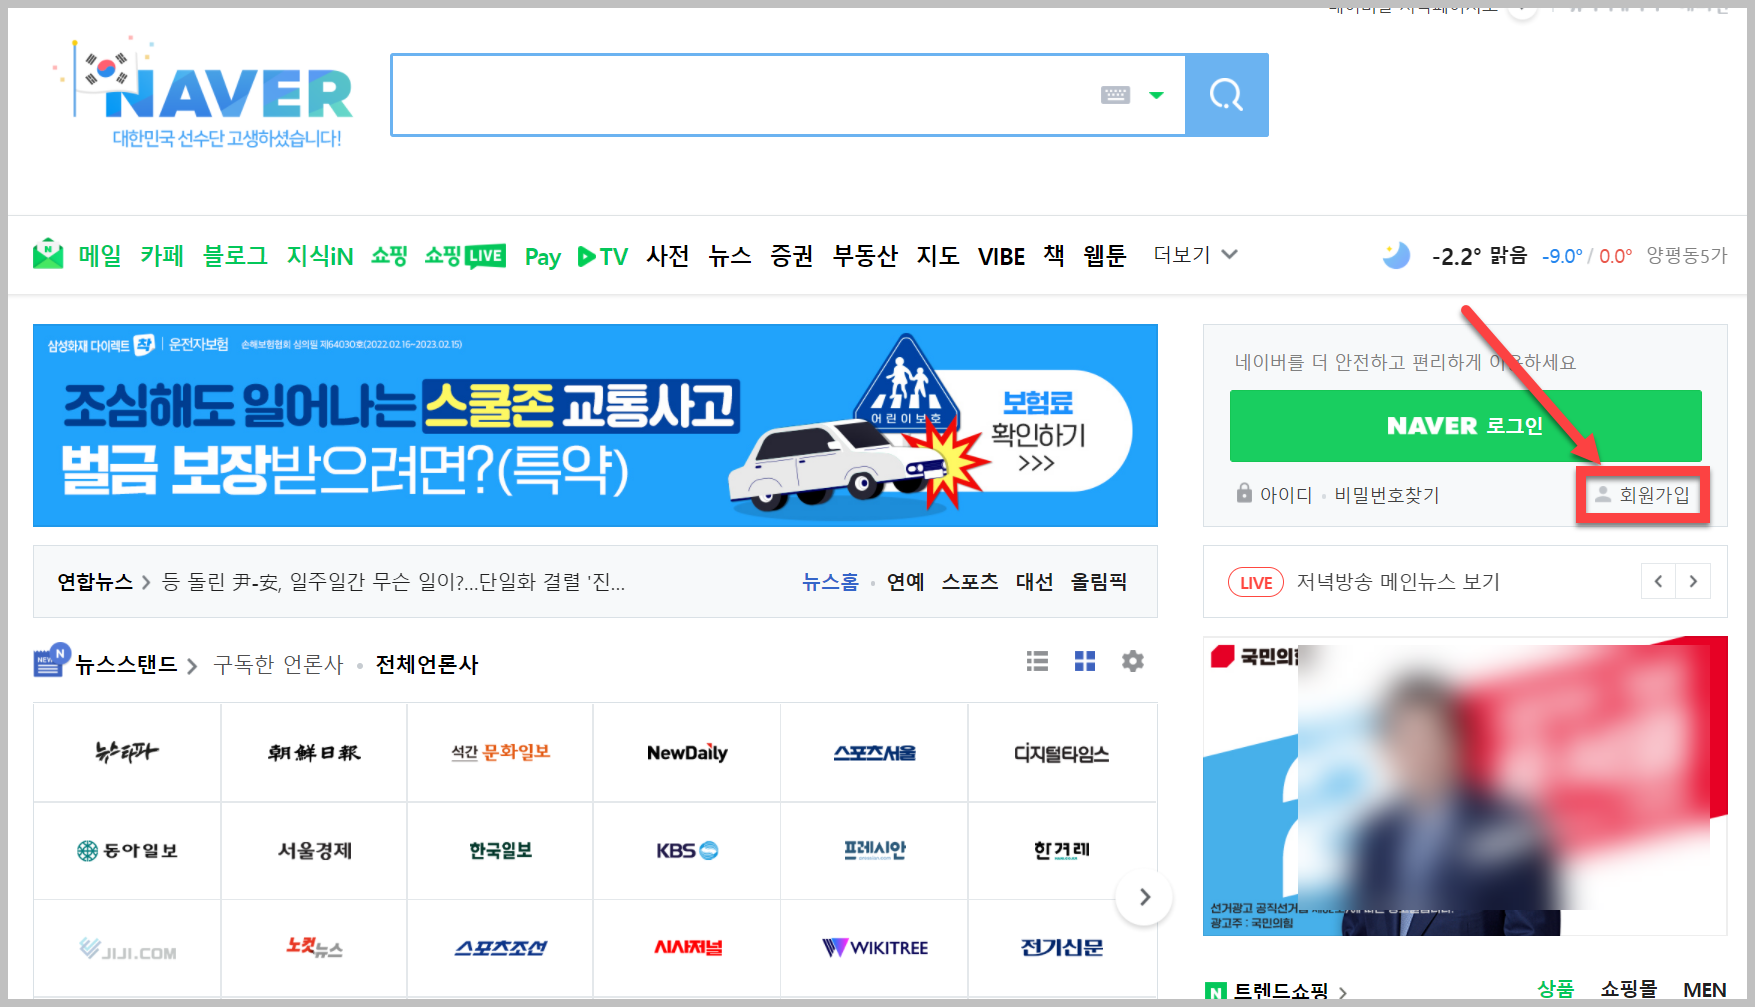
Task: Open 스포츠서울 press logo
Action: [x=875, y=753]
